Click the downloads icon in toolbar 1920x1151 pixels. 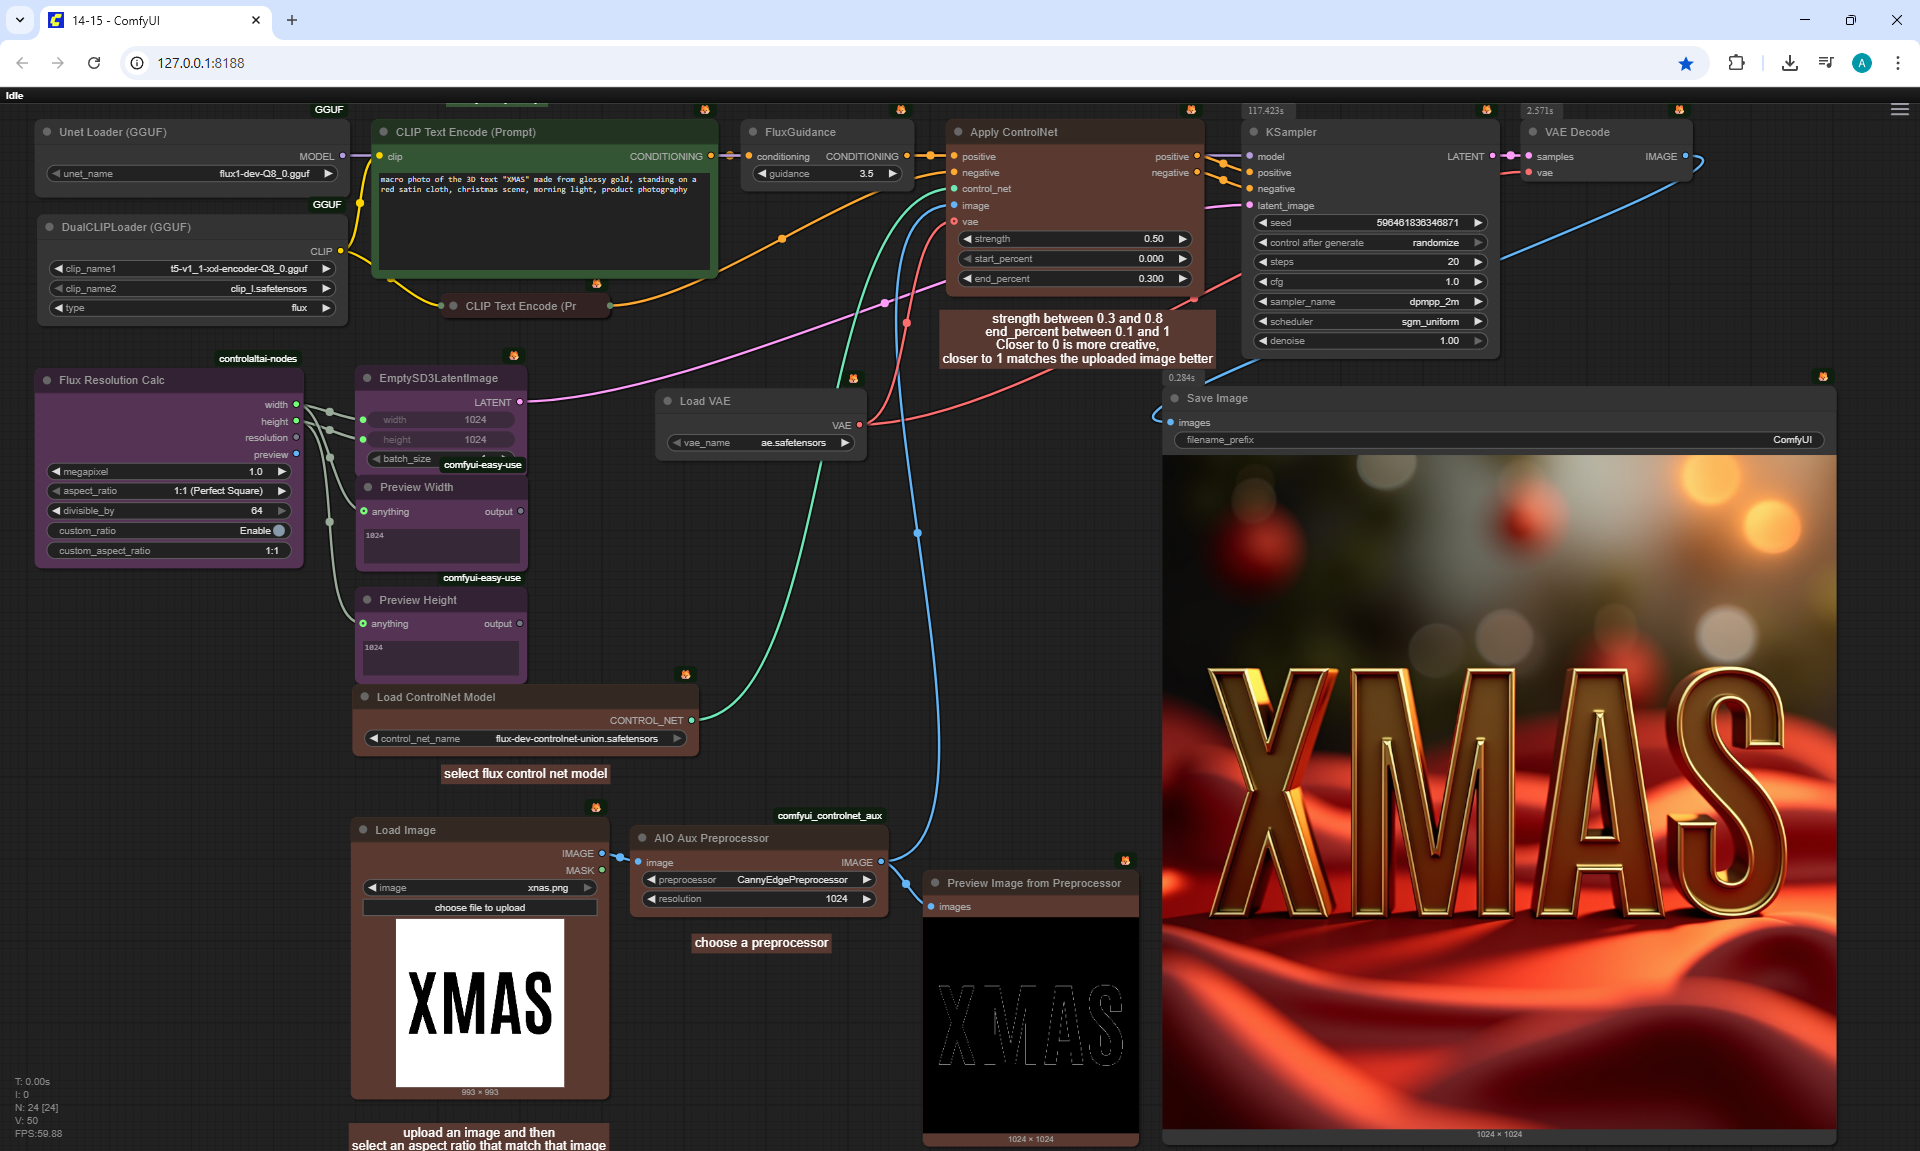1789,63
